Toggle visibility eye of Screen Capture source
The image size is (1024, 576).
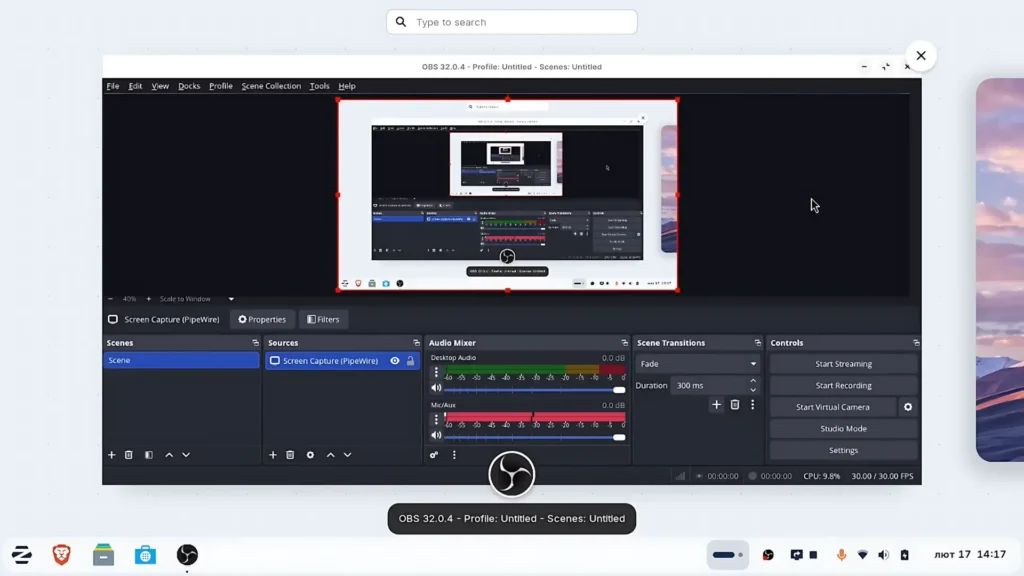(395, 360)
